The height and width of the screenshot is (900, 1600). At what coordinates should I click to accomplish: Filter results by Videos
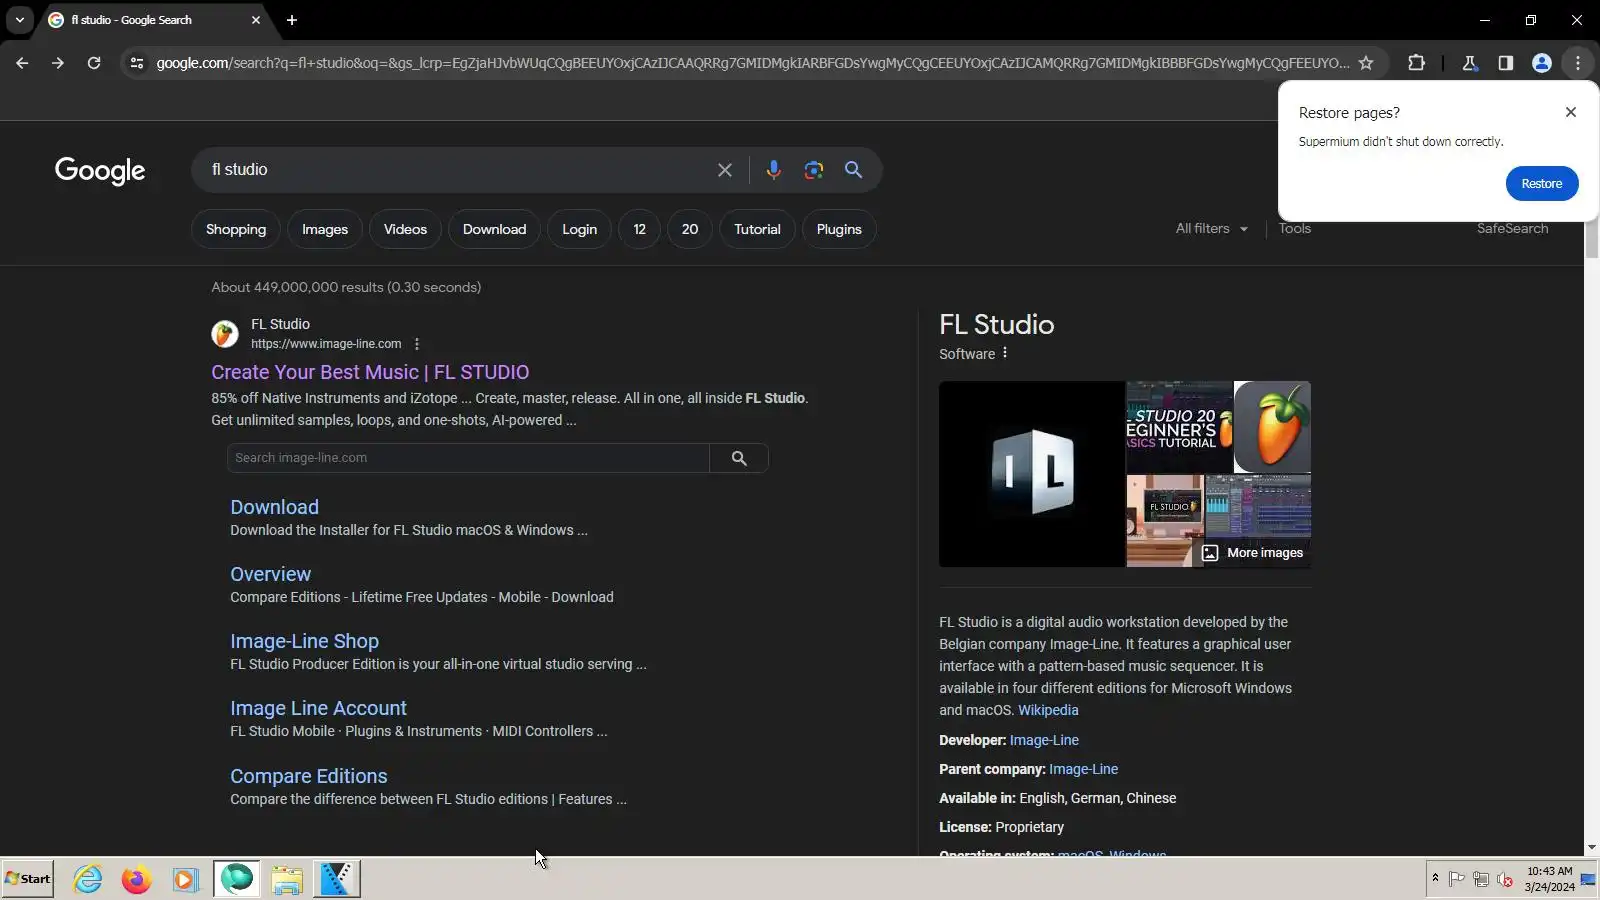click(x=405, y=229)
